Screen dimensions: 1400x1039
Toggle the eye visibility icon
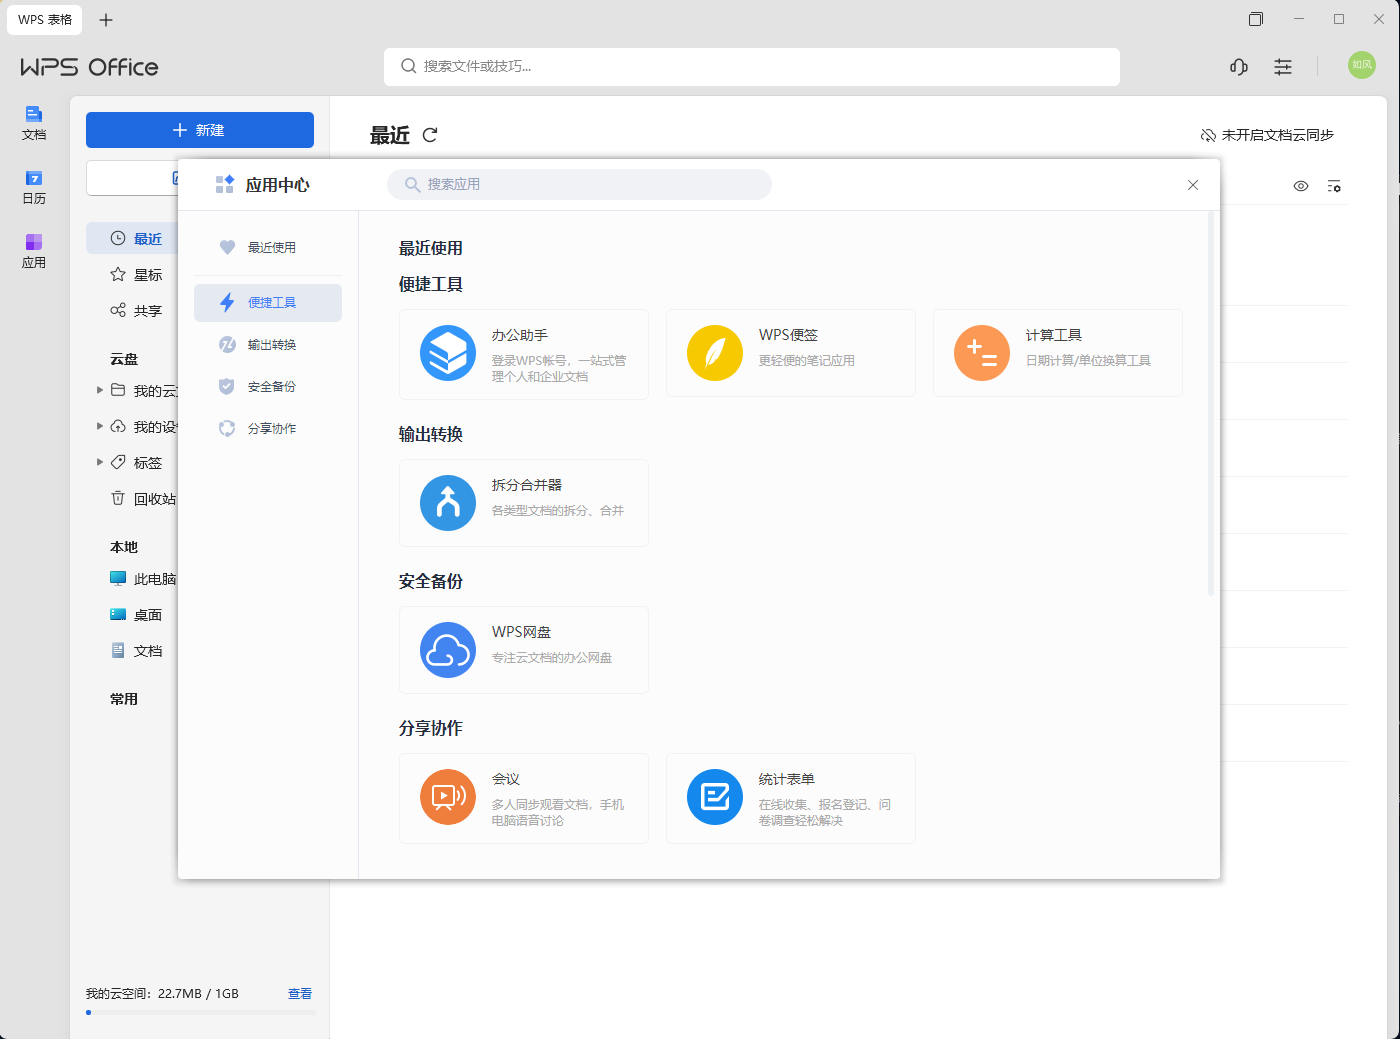pos(1301,186)
